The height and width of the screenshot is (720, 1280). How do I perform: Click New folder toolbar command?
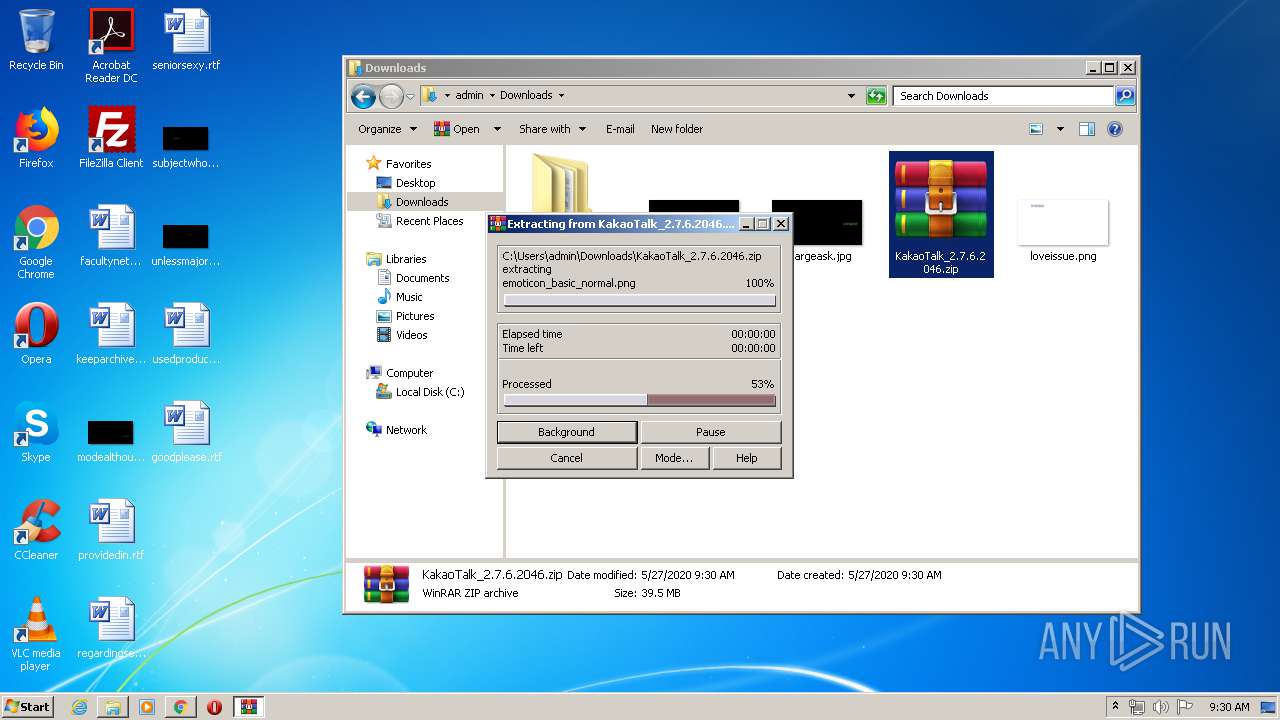click(677, 129)
